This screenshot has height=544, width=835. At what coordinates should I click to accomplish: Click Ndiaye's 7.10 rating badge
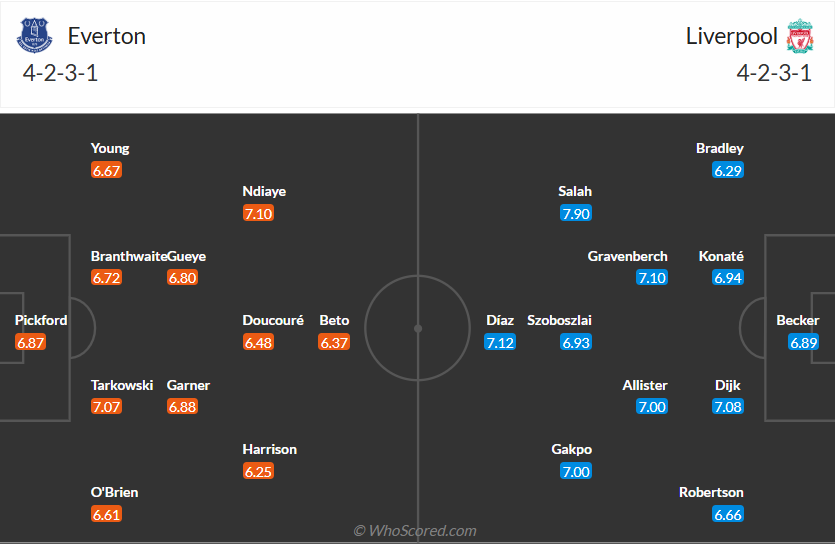pyautogui.click(x=258, y=213)
